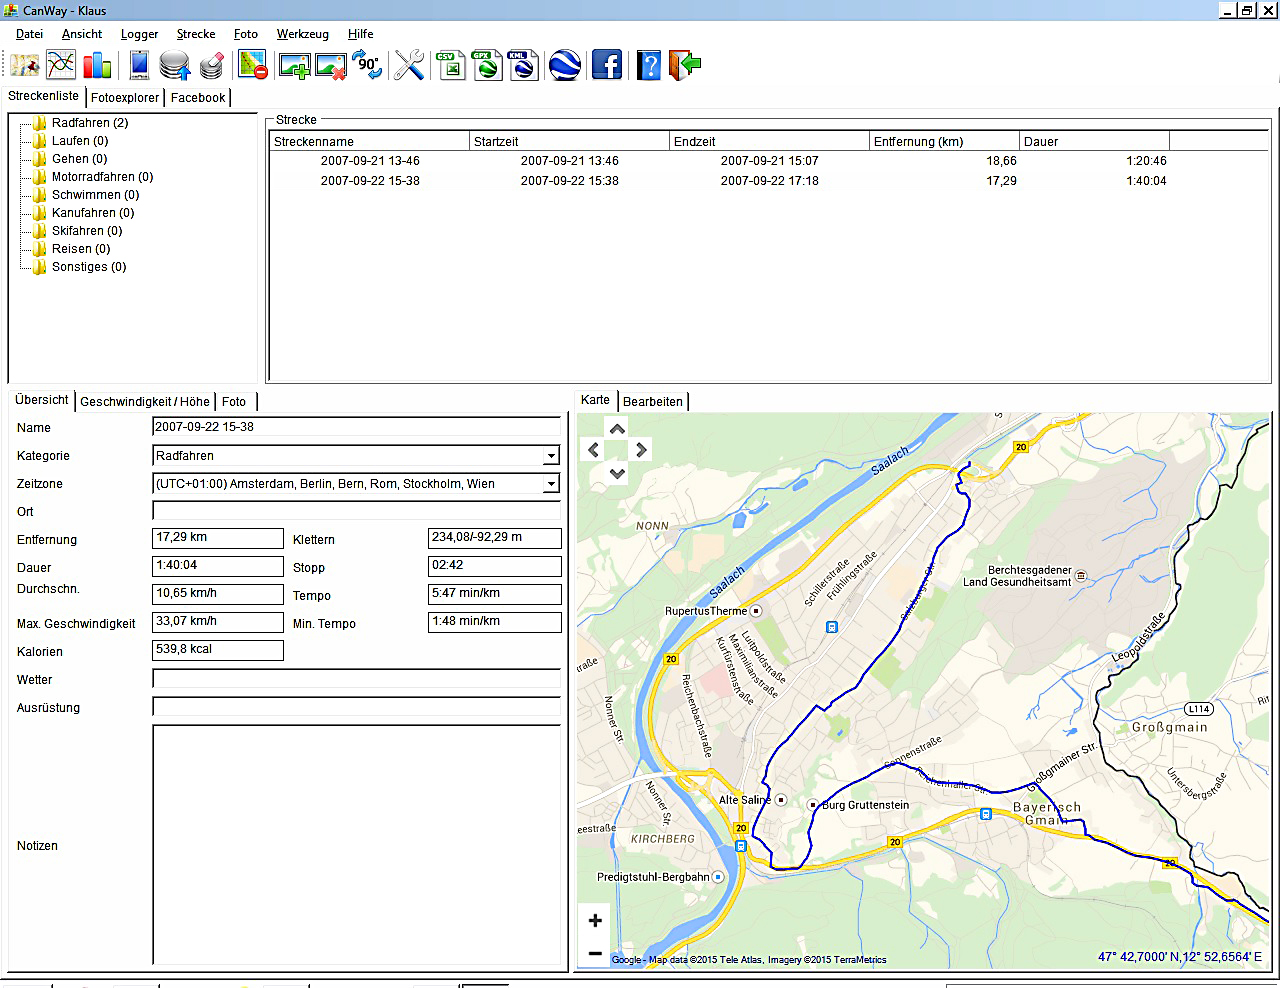Click the add photo icon
The width and height of the screenshot is (1280, 988).
pos(294,66)
